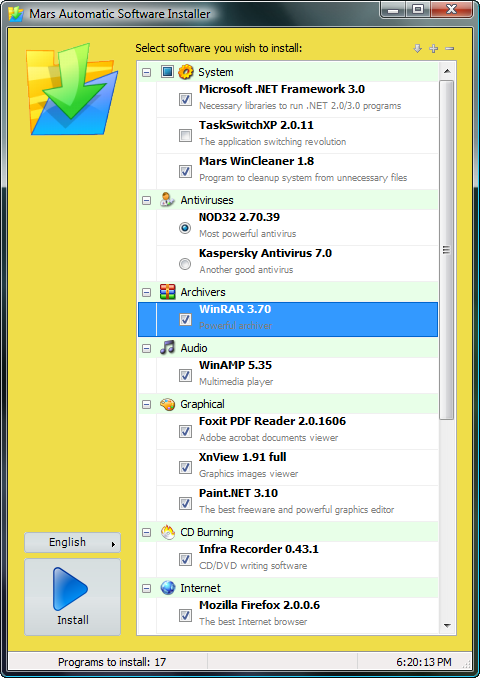The image size is (480, 678).
Task: Enable the TaskSwitchXP 2.0.11 checkbox
Action: [186, 135]
